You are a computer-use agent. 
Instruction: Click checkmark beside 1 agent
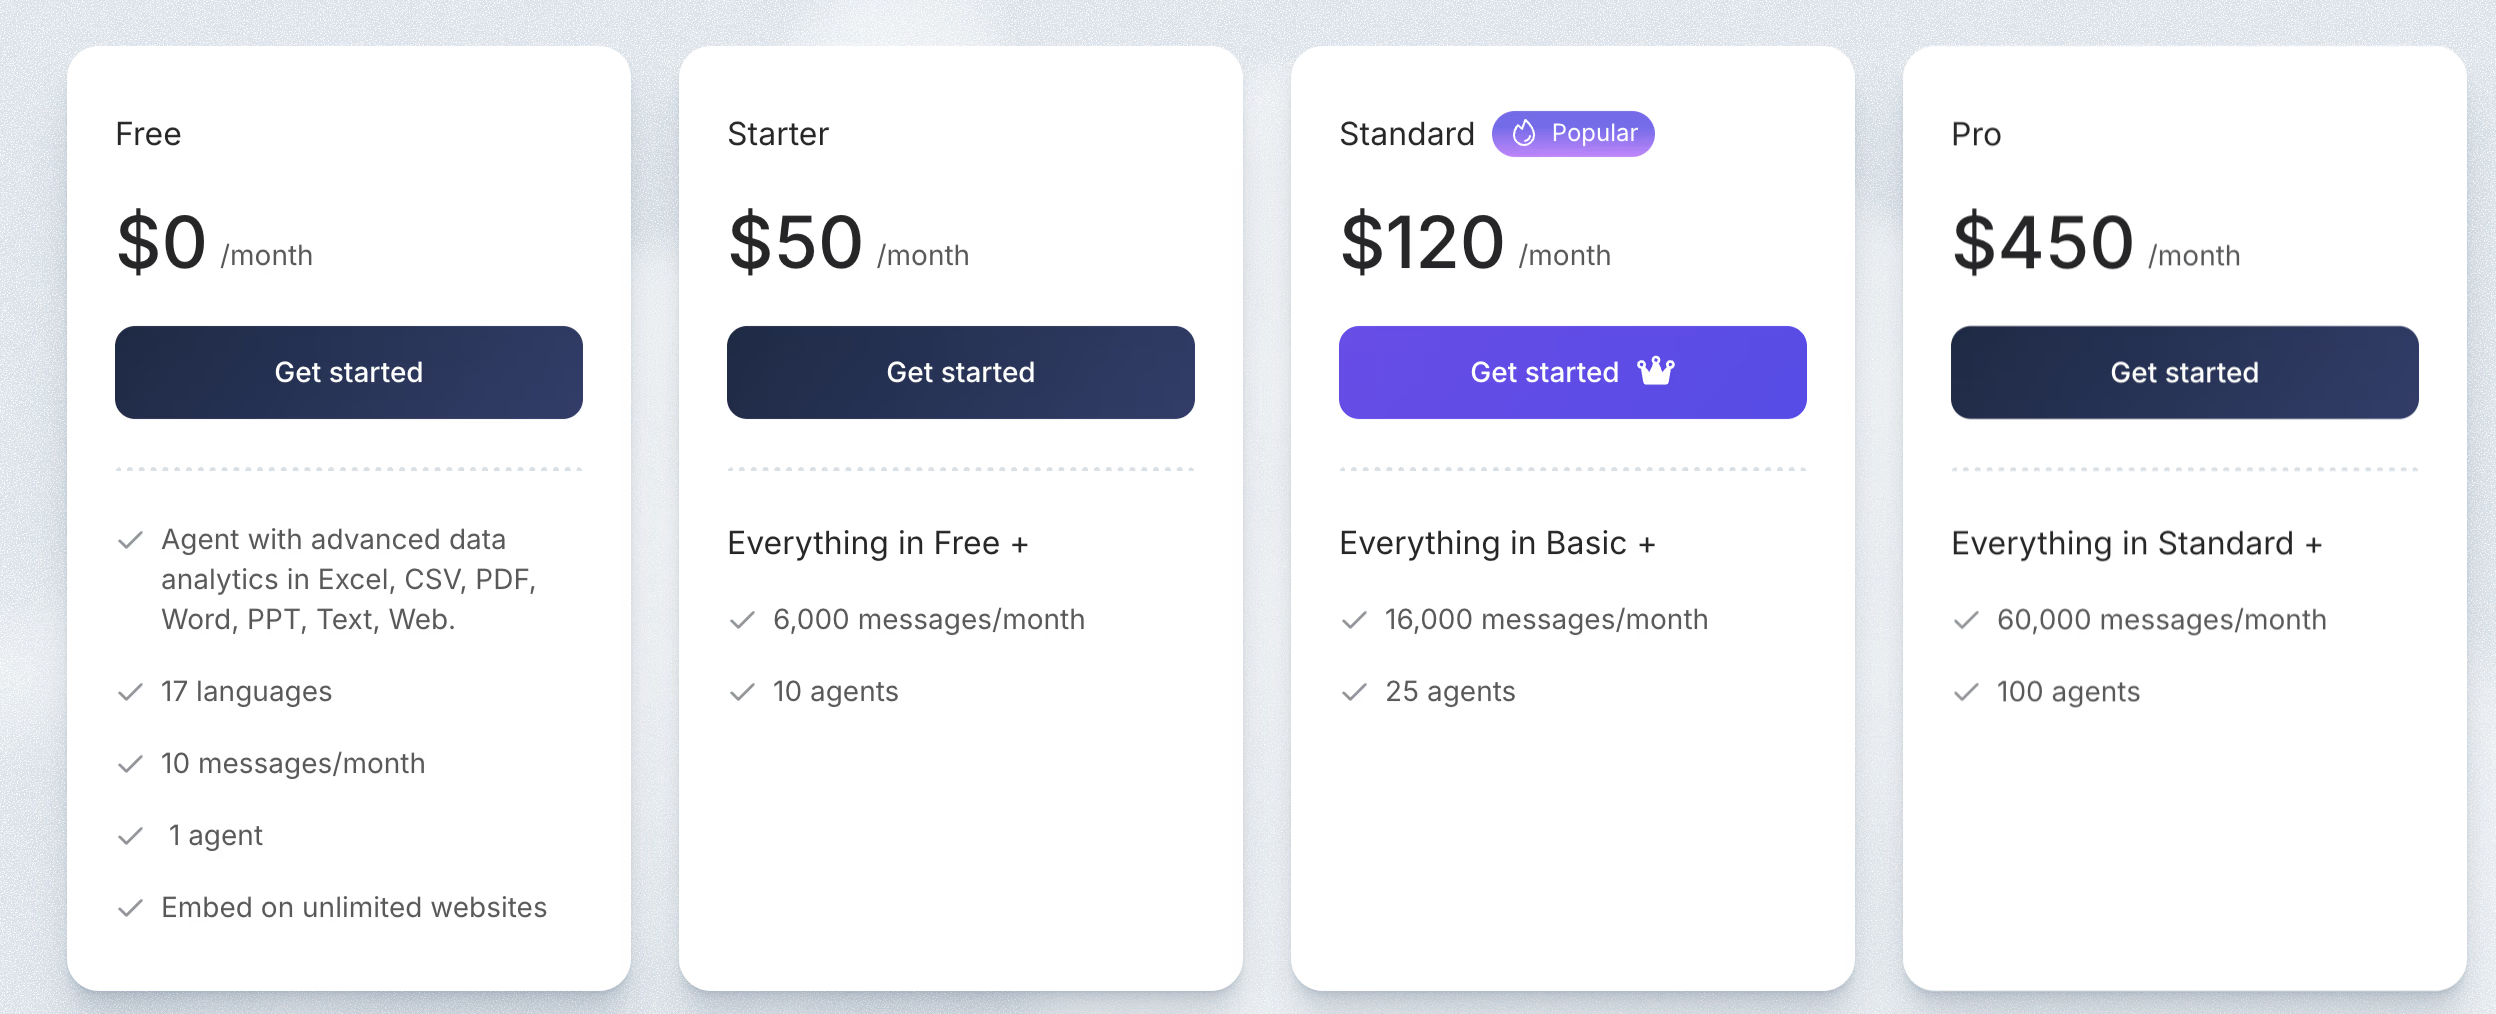coord(130,836)
